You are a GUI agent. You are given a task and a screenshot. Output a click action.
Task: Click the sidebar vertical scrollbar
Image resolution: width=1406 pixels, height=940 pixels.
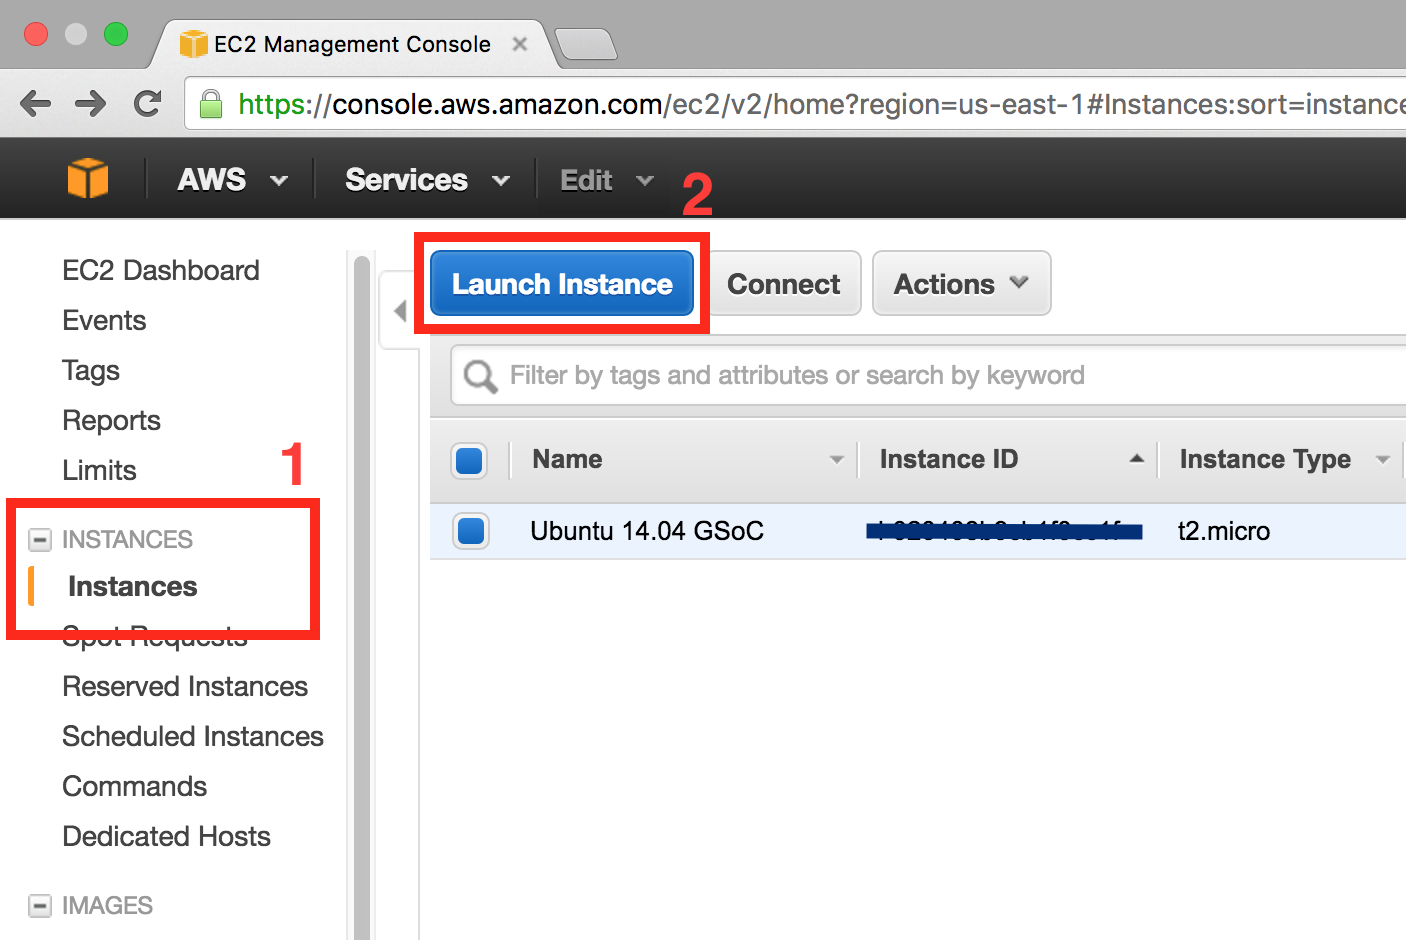pyautogui.click(x=362, y=598)
